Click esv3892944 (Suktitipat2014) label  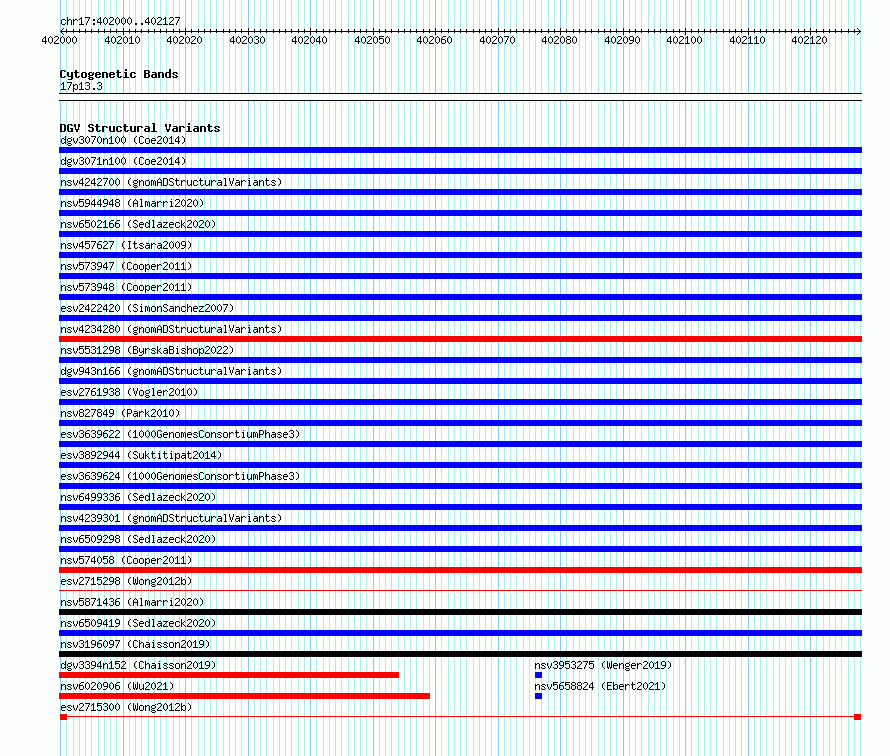[x=141, y=455]
